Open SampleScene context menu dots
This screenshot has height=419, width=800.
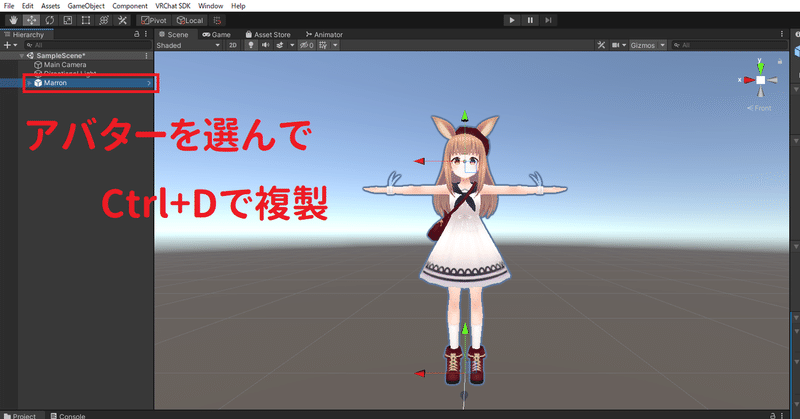click(x=146, y=56)
